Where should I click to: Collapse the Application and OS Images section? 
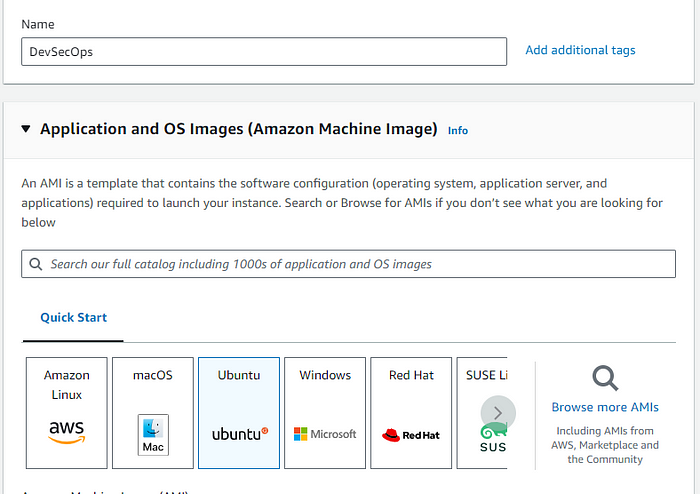click(26, 129)
